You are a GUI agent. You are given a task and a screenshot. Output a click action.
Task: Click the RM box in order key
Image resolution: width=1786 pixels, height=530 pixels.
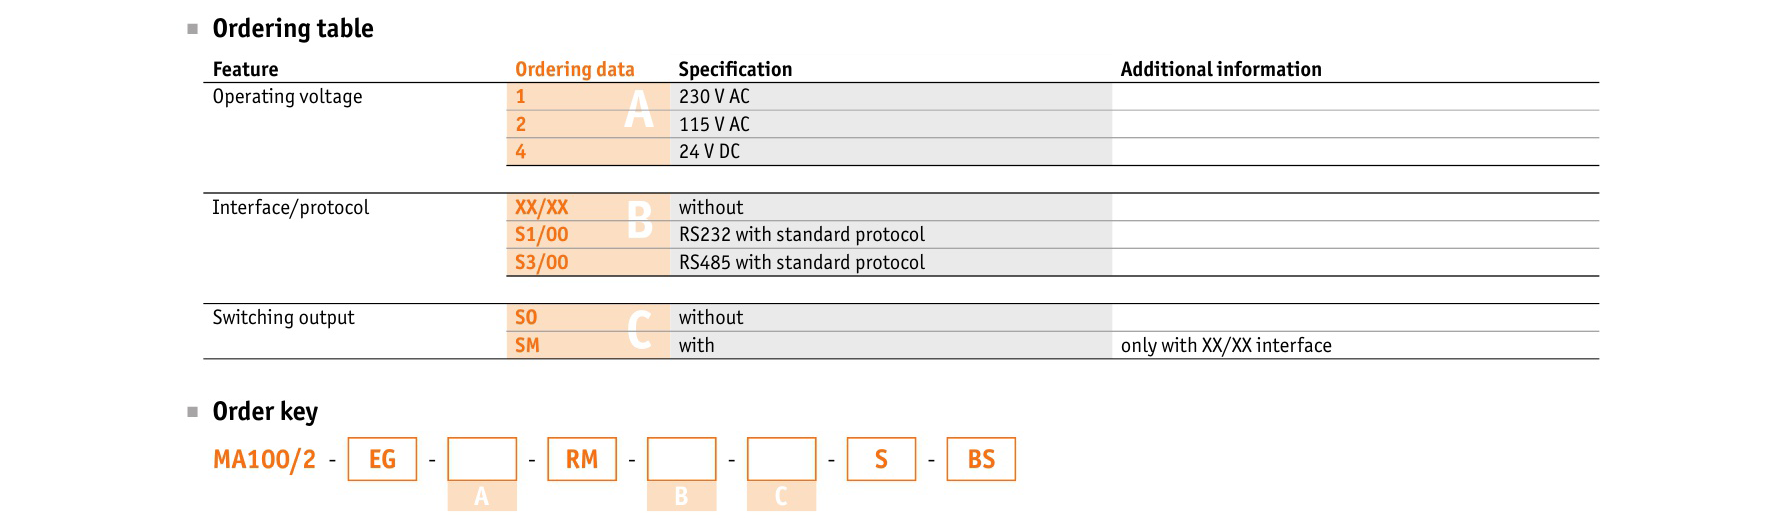[582, 459]
